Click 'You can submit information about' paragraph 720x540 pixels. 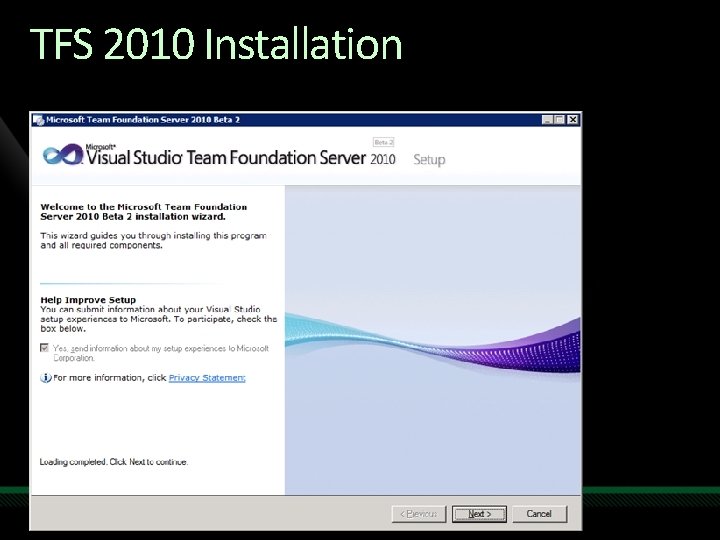[x=158, y=319]
